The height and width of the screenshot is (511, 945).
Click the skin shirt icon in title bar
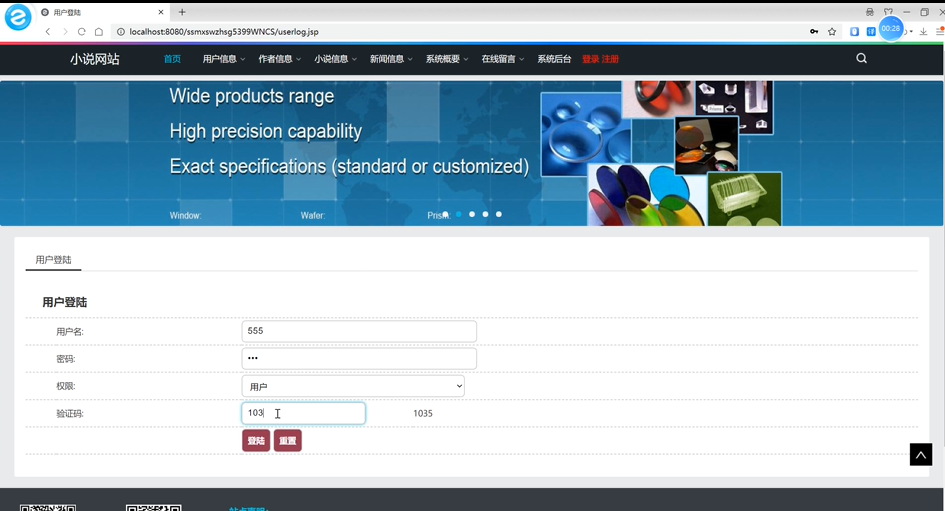888,11
